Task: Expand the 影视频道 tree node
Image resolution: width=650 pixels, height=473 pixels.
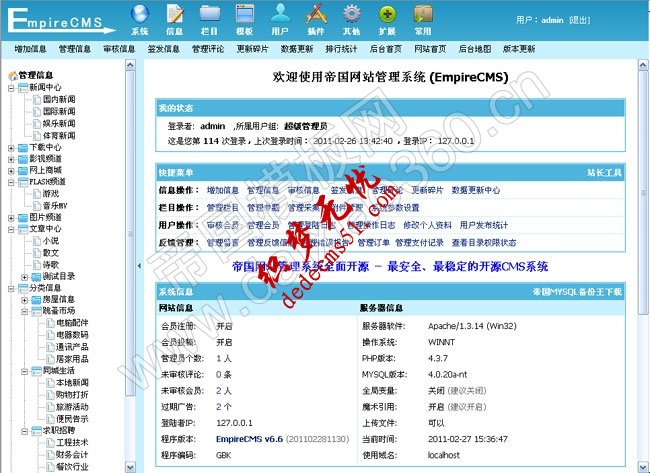Action: pos(11,159)
